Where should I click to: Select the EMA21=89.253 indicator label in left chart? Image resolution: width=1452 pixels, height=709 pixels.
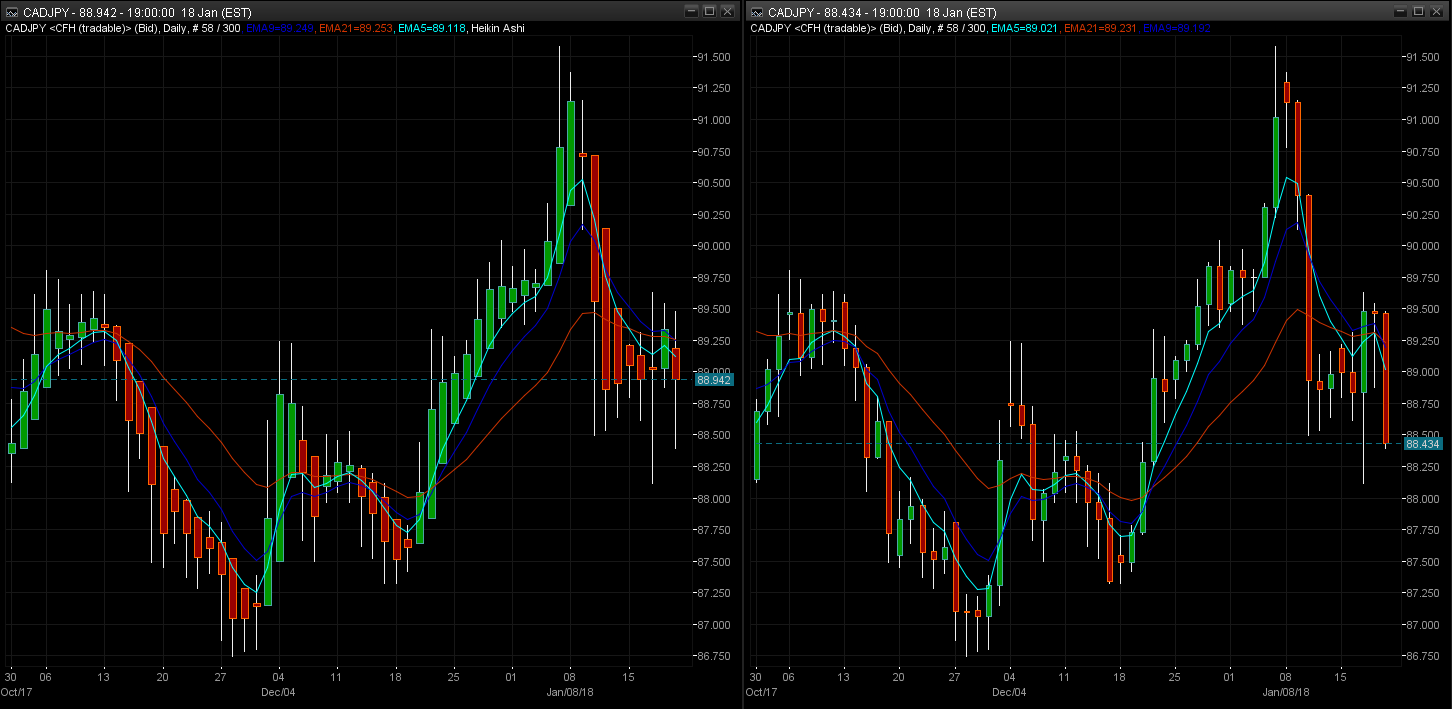[x=357, y=28]
